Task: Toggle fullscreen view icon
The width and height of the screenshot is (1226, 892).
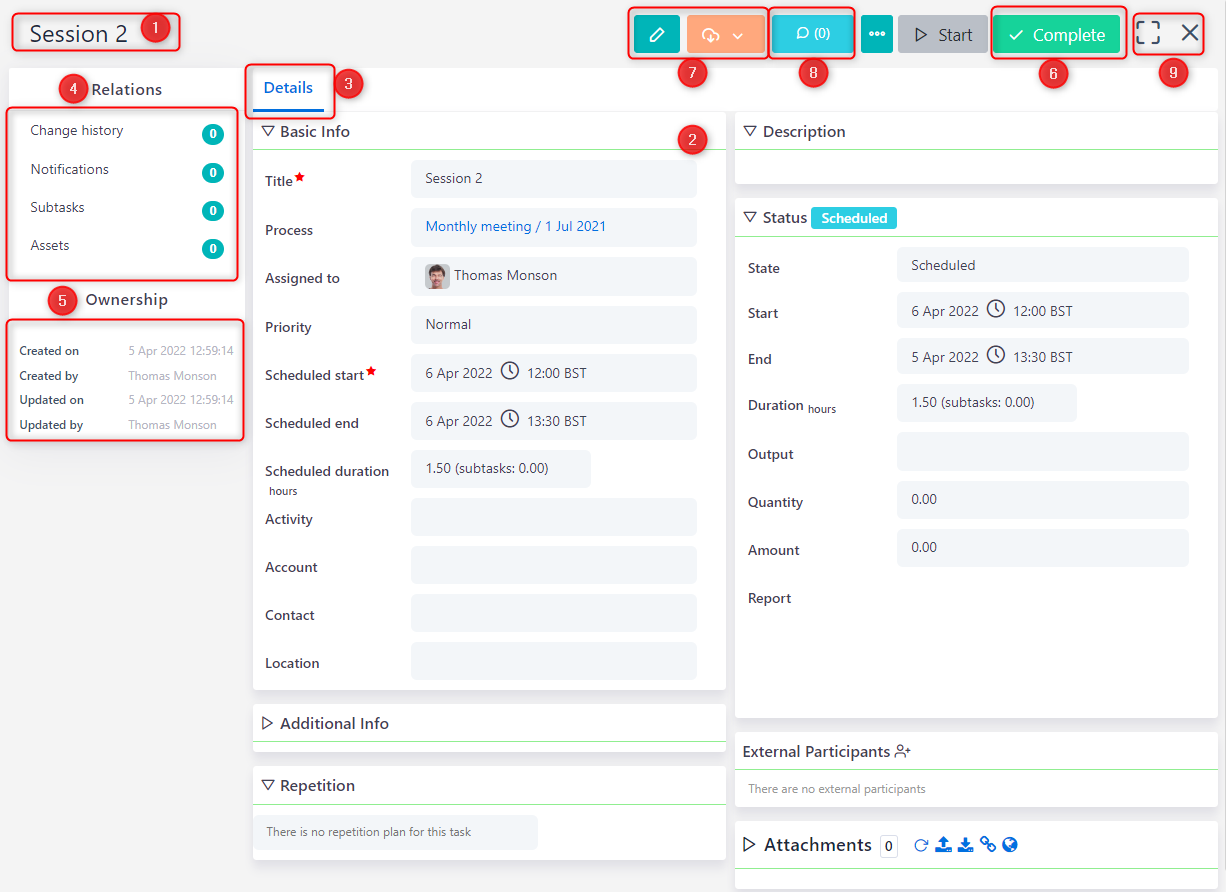Action: coord(1148,33)
